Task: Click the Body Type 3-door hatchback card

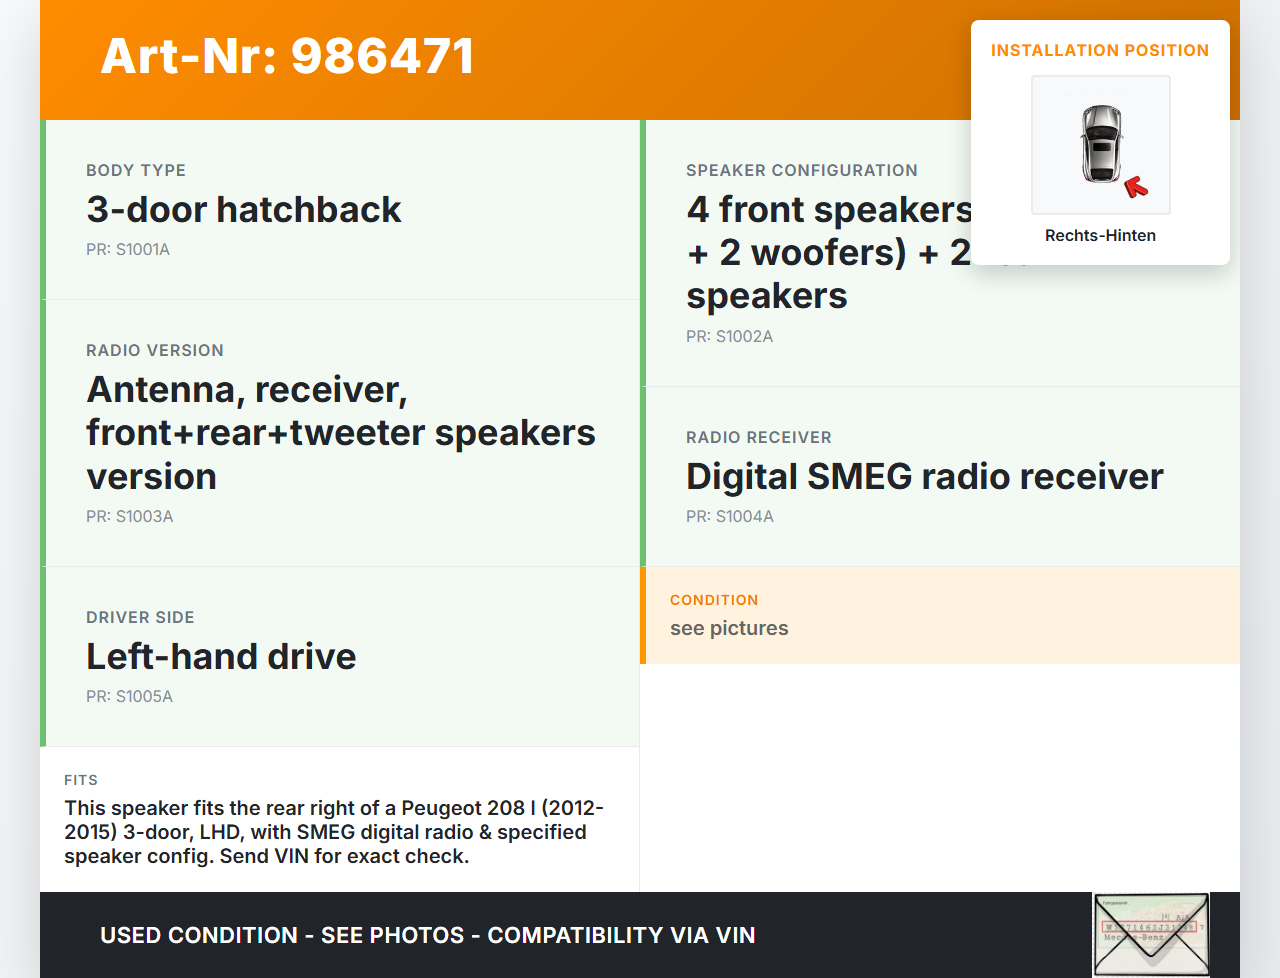Action: click(340, 210)
